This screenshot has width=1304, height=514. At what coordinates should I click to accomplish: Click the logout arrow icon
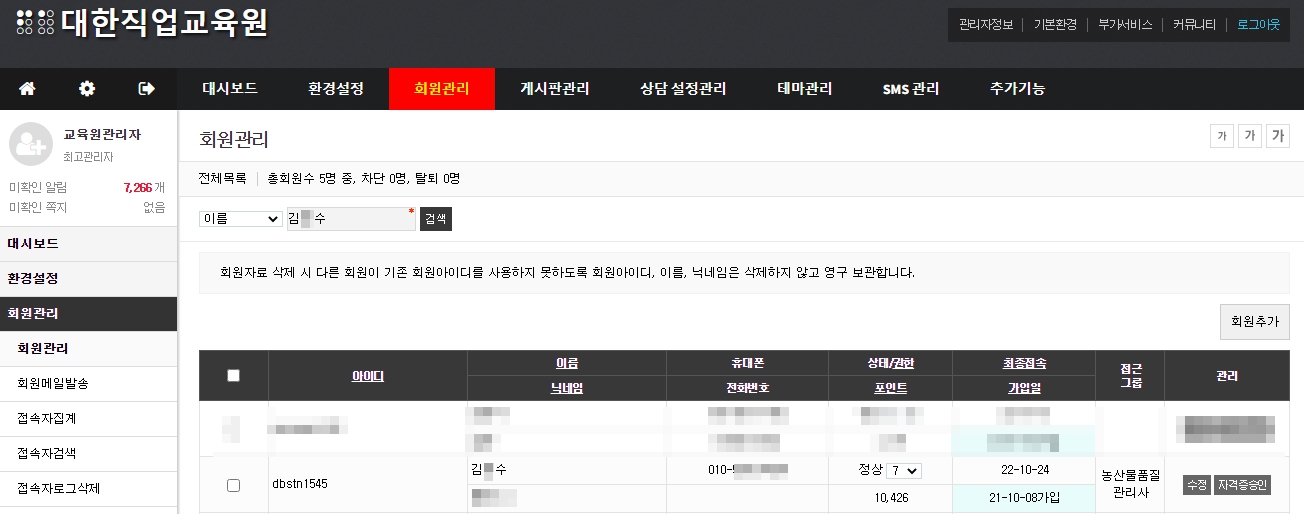(146, 89)
